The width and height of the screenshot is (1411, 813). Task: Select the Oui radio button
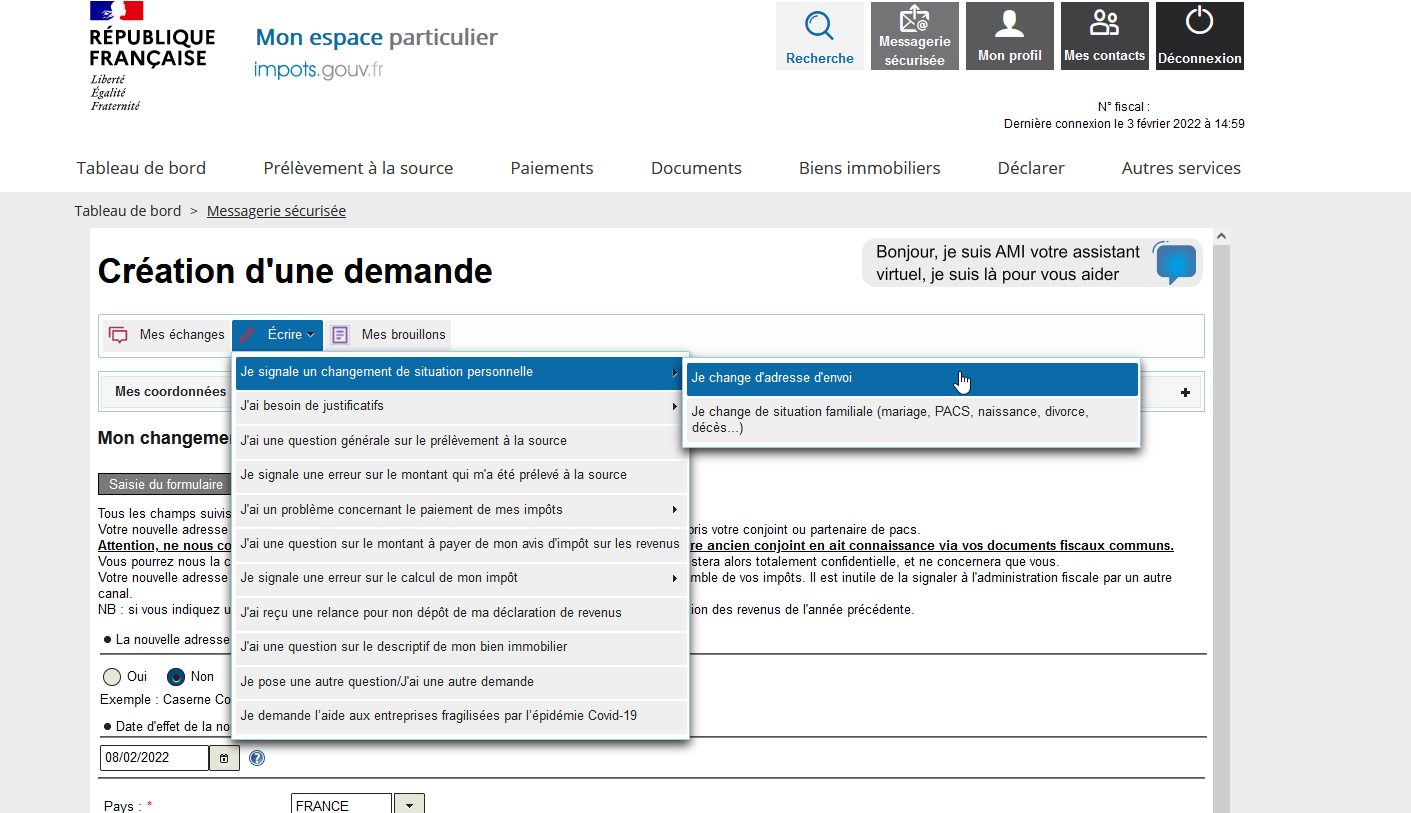coord(112,677)
